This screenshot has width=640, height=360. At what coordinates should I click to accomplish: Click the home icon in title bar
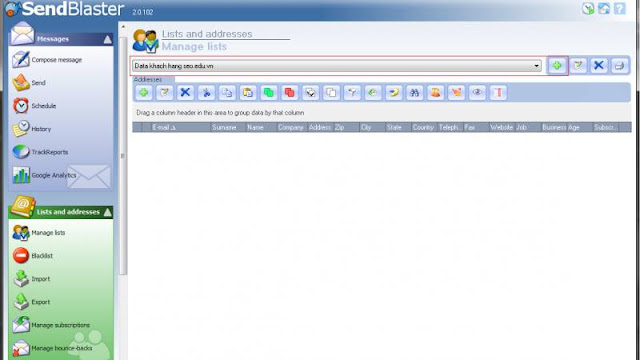click(x=604, y=8)
